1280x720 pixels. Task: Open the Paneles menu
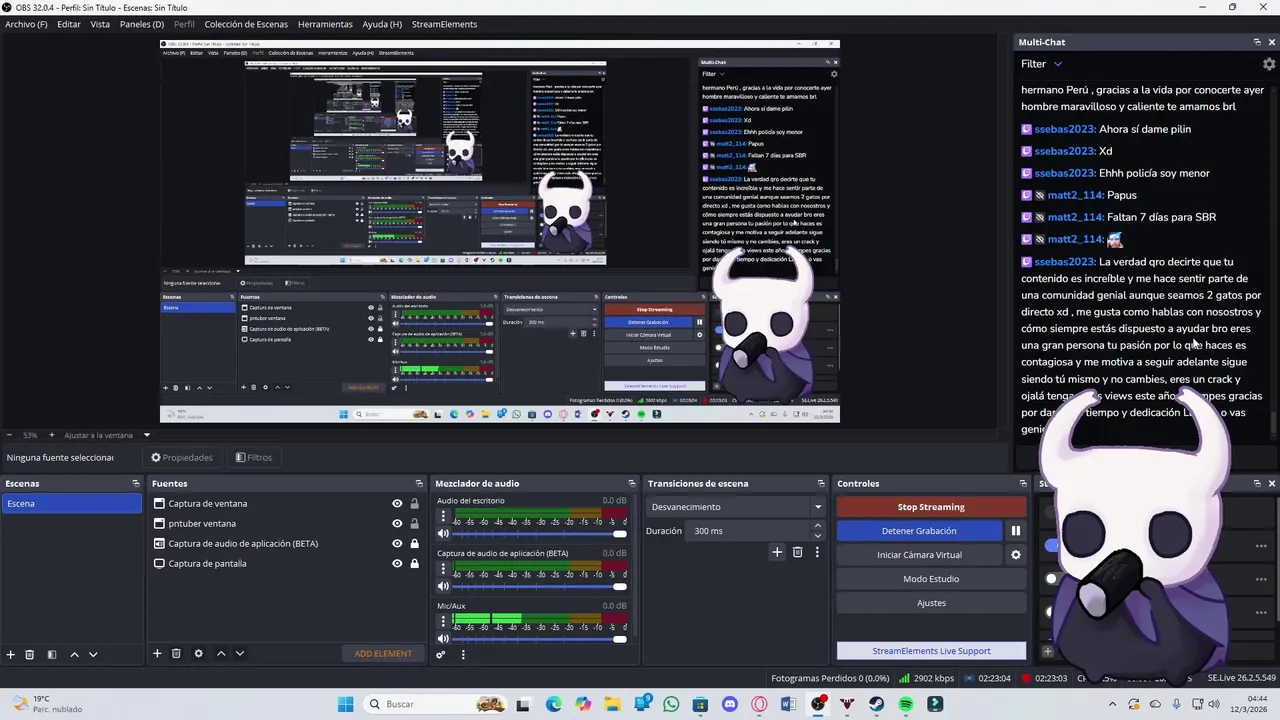[142, 24]
